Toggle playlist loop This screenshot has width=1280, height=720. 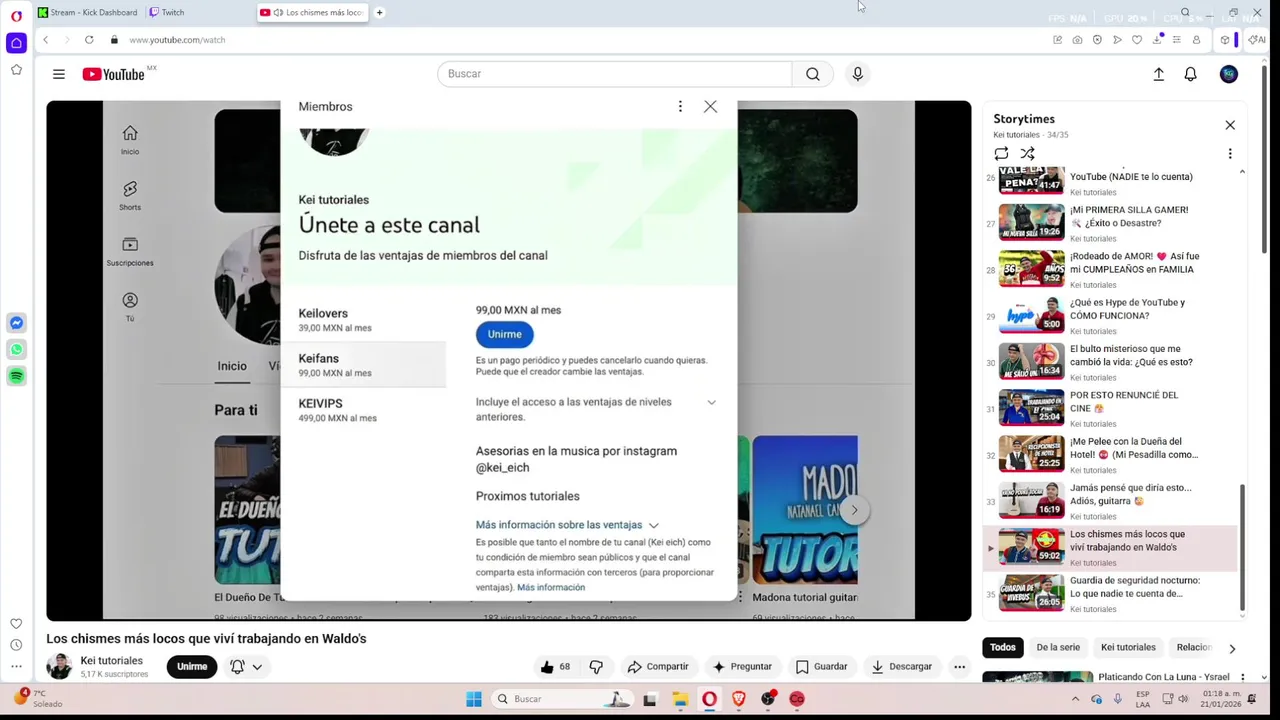[x=1001, y=154]
